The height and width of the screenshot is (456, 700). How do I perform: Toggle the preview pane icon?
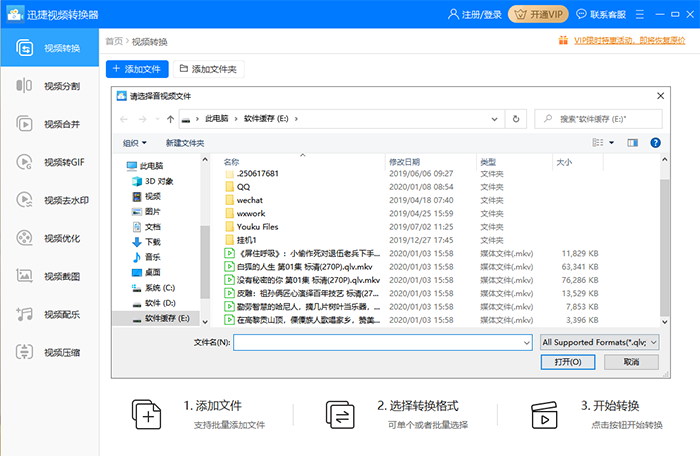point(632,143)
